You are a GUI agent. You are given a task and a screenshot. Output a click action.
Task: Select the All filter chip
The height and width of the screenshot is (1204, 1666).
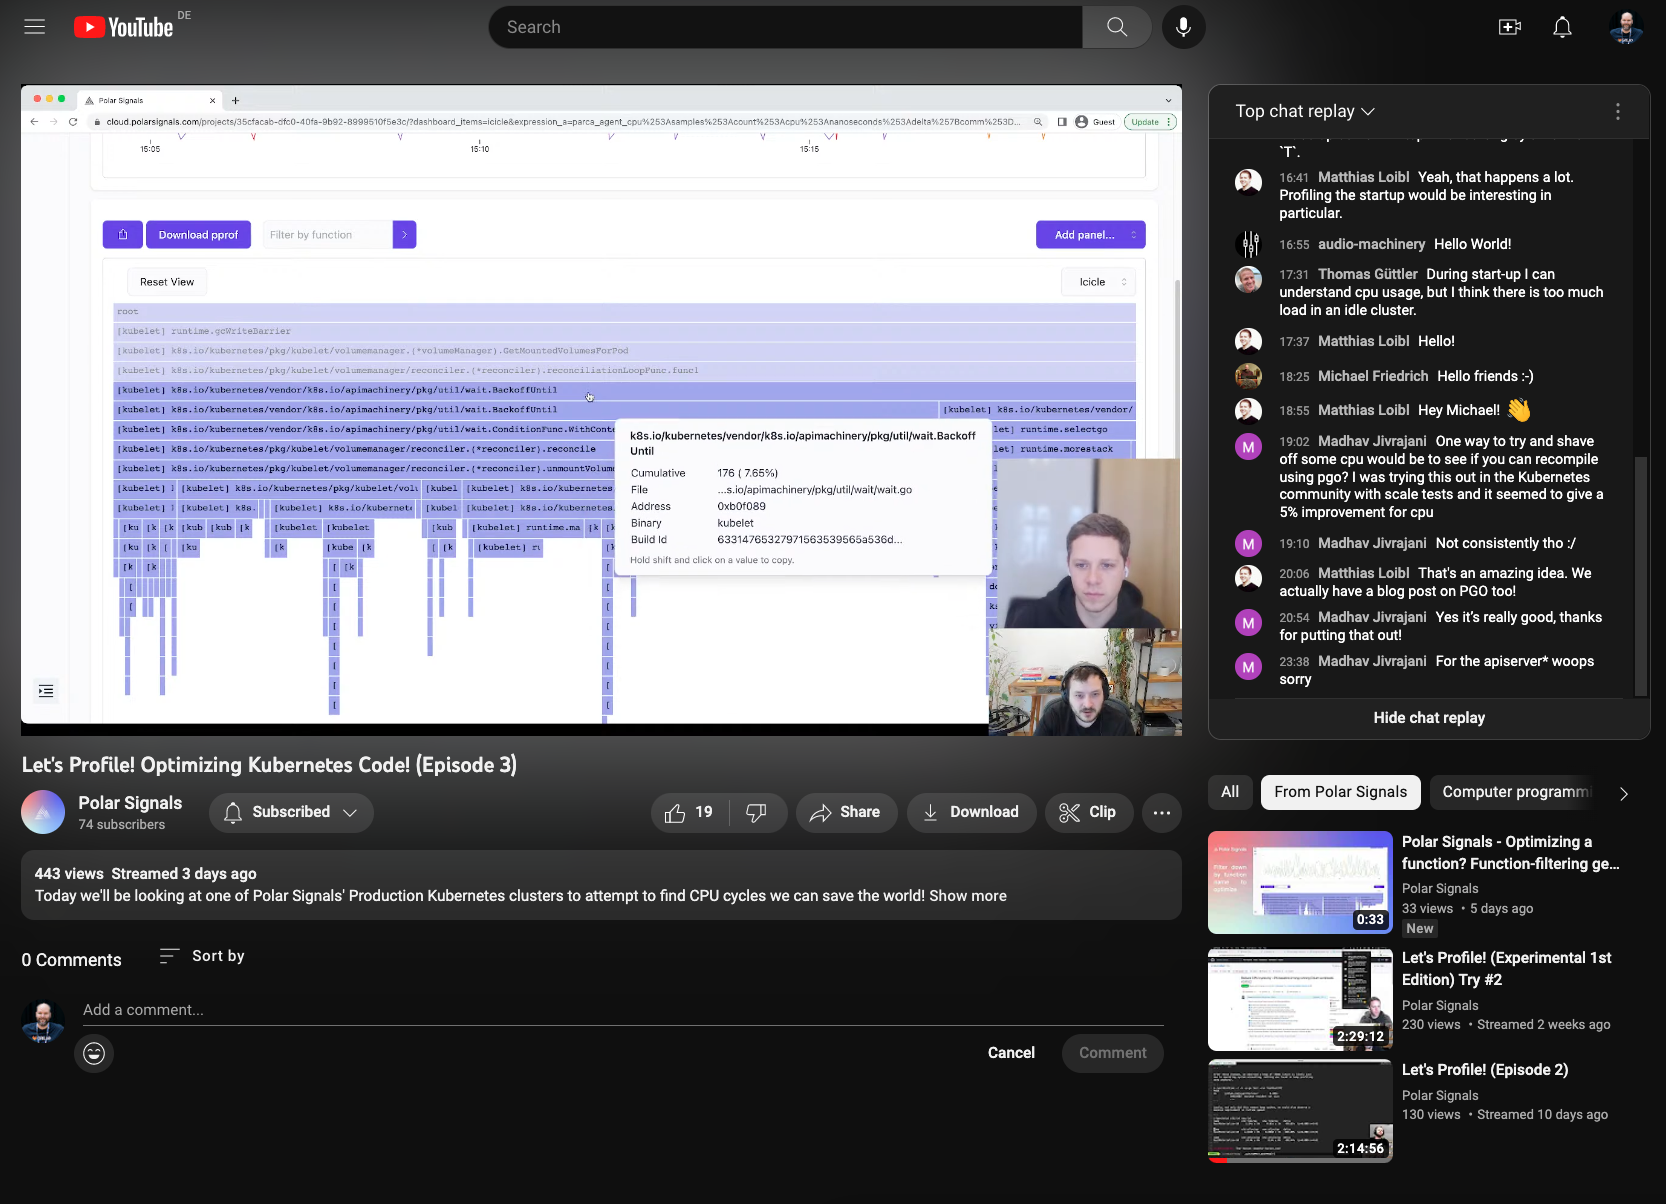(1230, 792)
